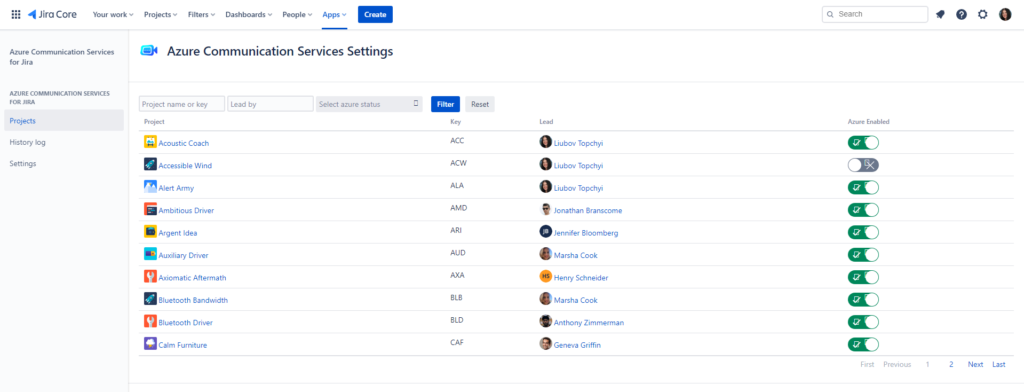Select Projects in the sidebar
The height and width of the screenshot is (392, 1024).
click(x=63, y=121)
